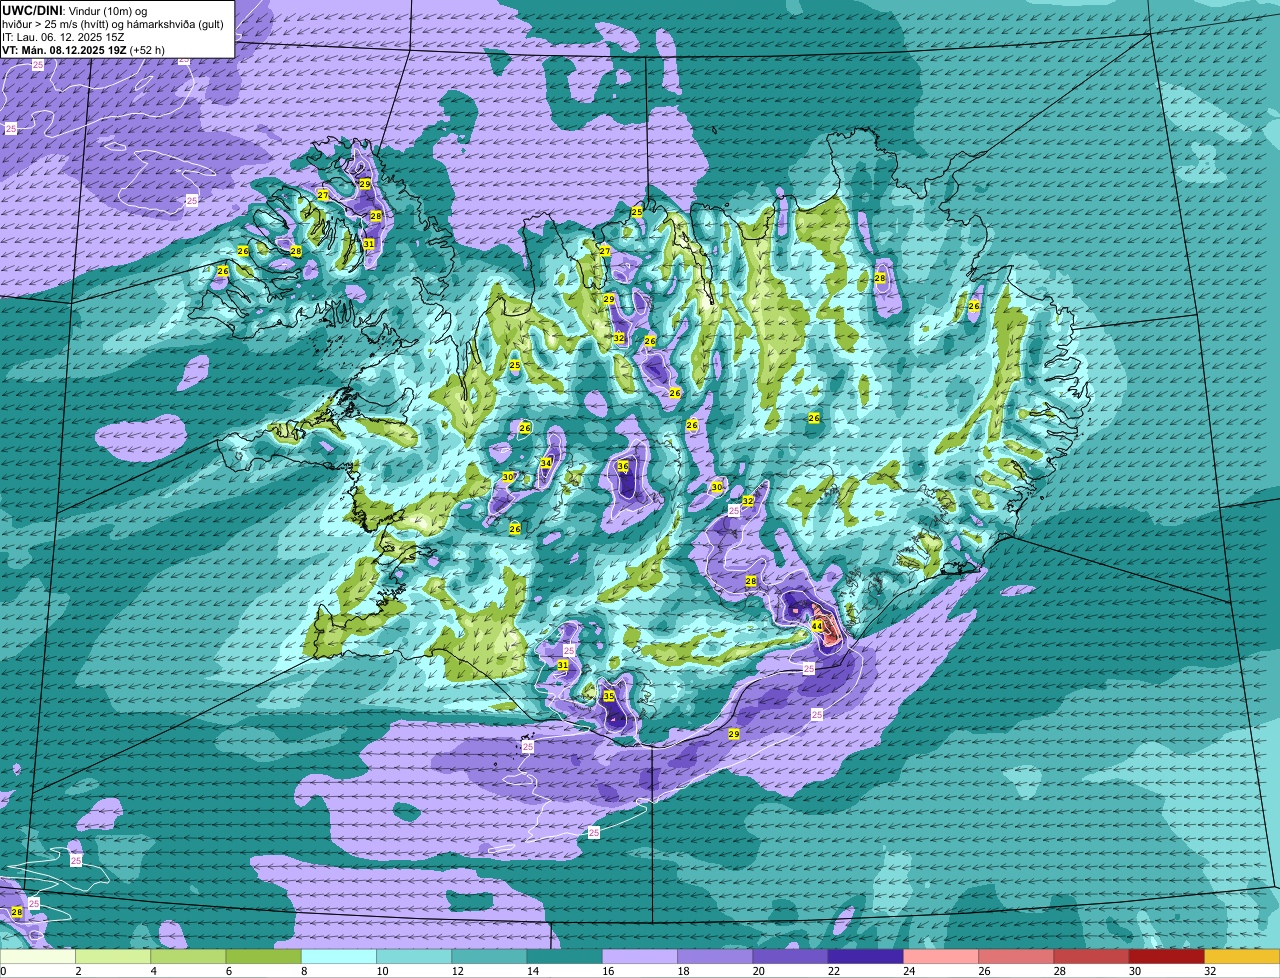
Task: Click the olive green 6–8 legend swatch
Action: [x=264, y=956]
